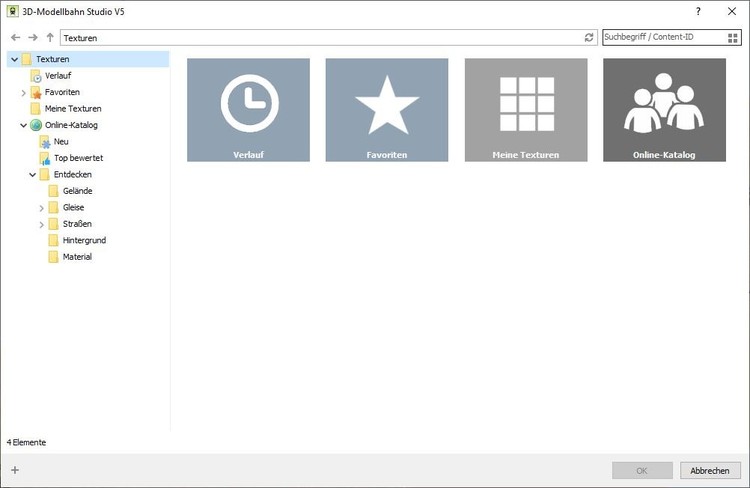Select Meine Texturen in the tree
750x488 pixels.
[x=73, y=109]
